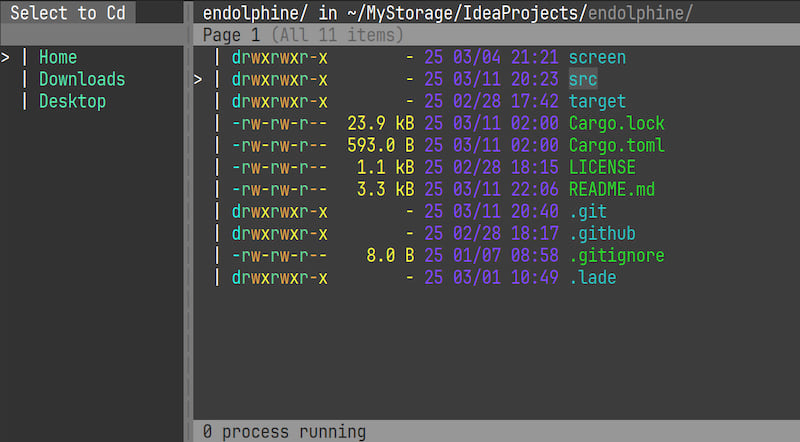Select the .gitignore file
800x442 pixels.
coord(616,255)
